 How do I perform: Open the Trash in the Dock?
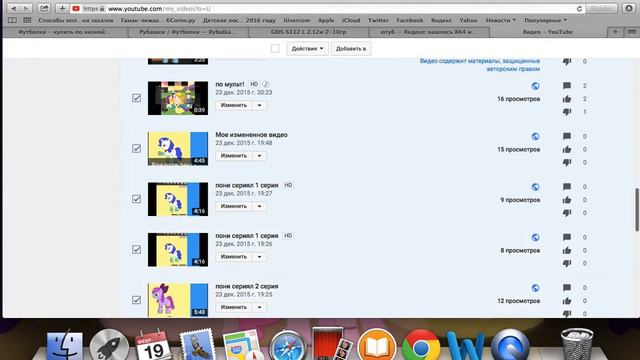(x=577, y=344)
